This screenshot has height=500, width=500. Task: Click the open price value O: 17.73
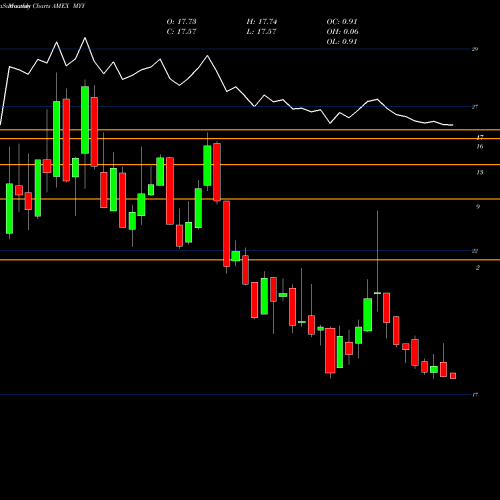181,22
